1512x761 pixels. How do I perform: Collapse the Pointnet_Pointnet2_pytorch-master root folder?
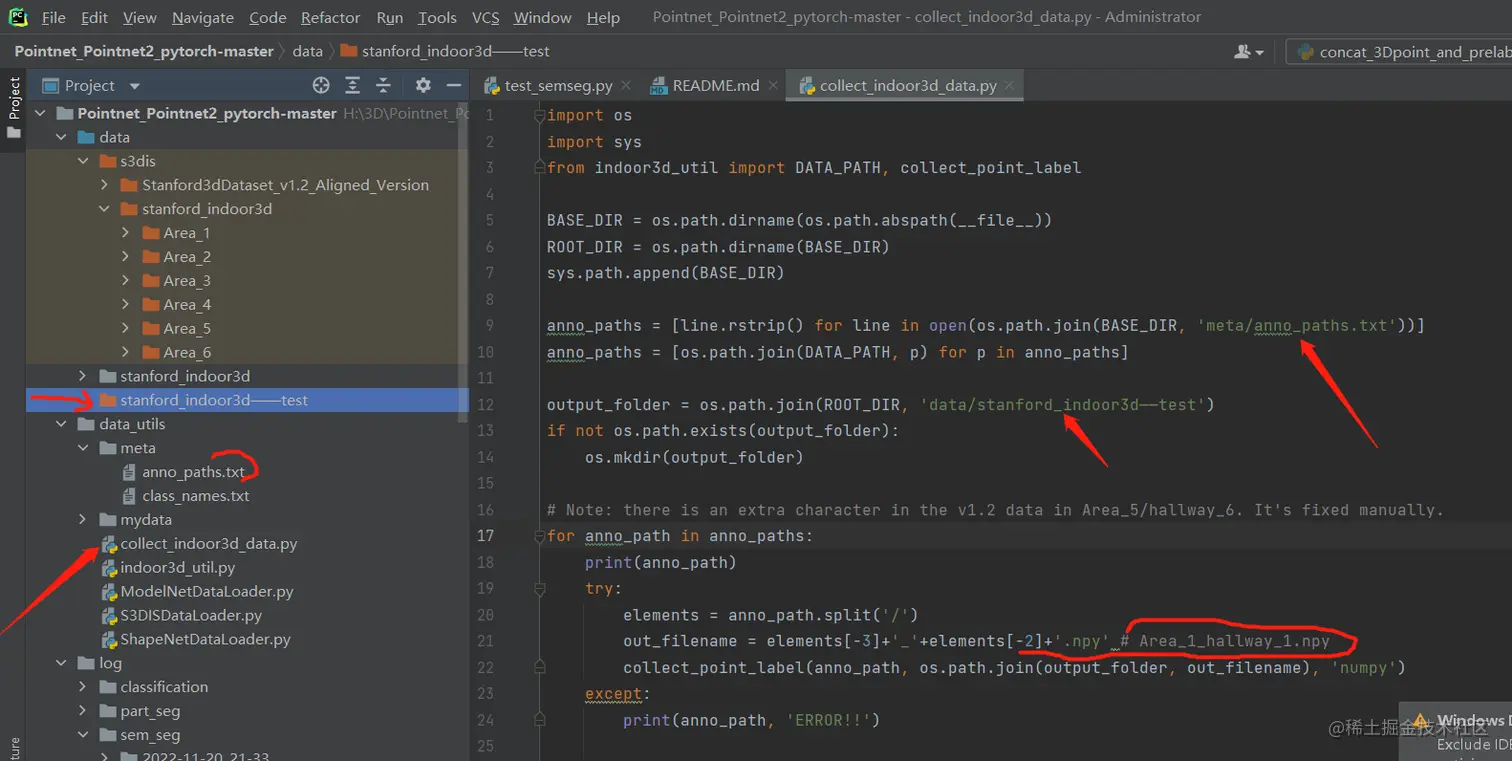41,113
